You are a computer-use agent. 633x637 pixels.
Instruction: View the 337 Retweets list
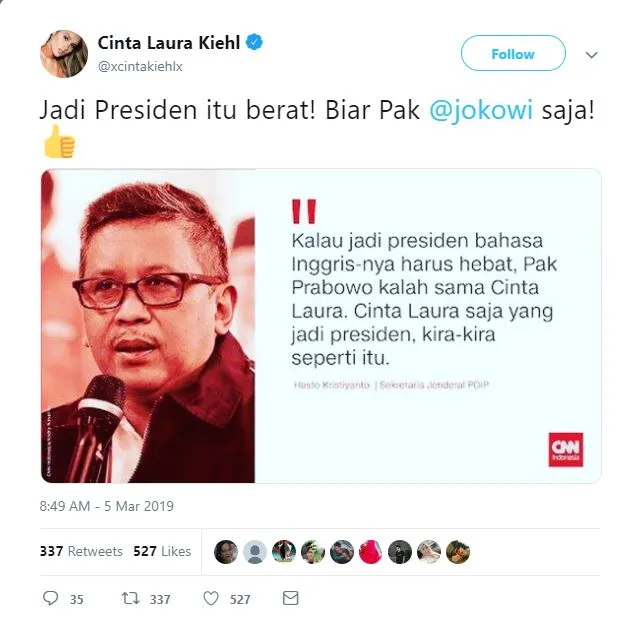pos(81,551)
